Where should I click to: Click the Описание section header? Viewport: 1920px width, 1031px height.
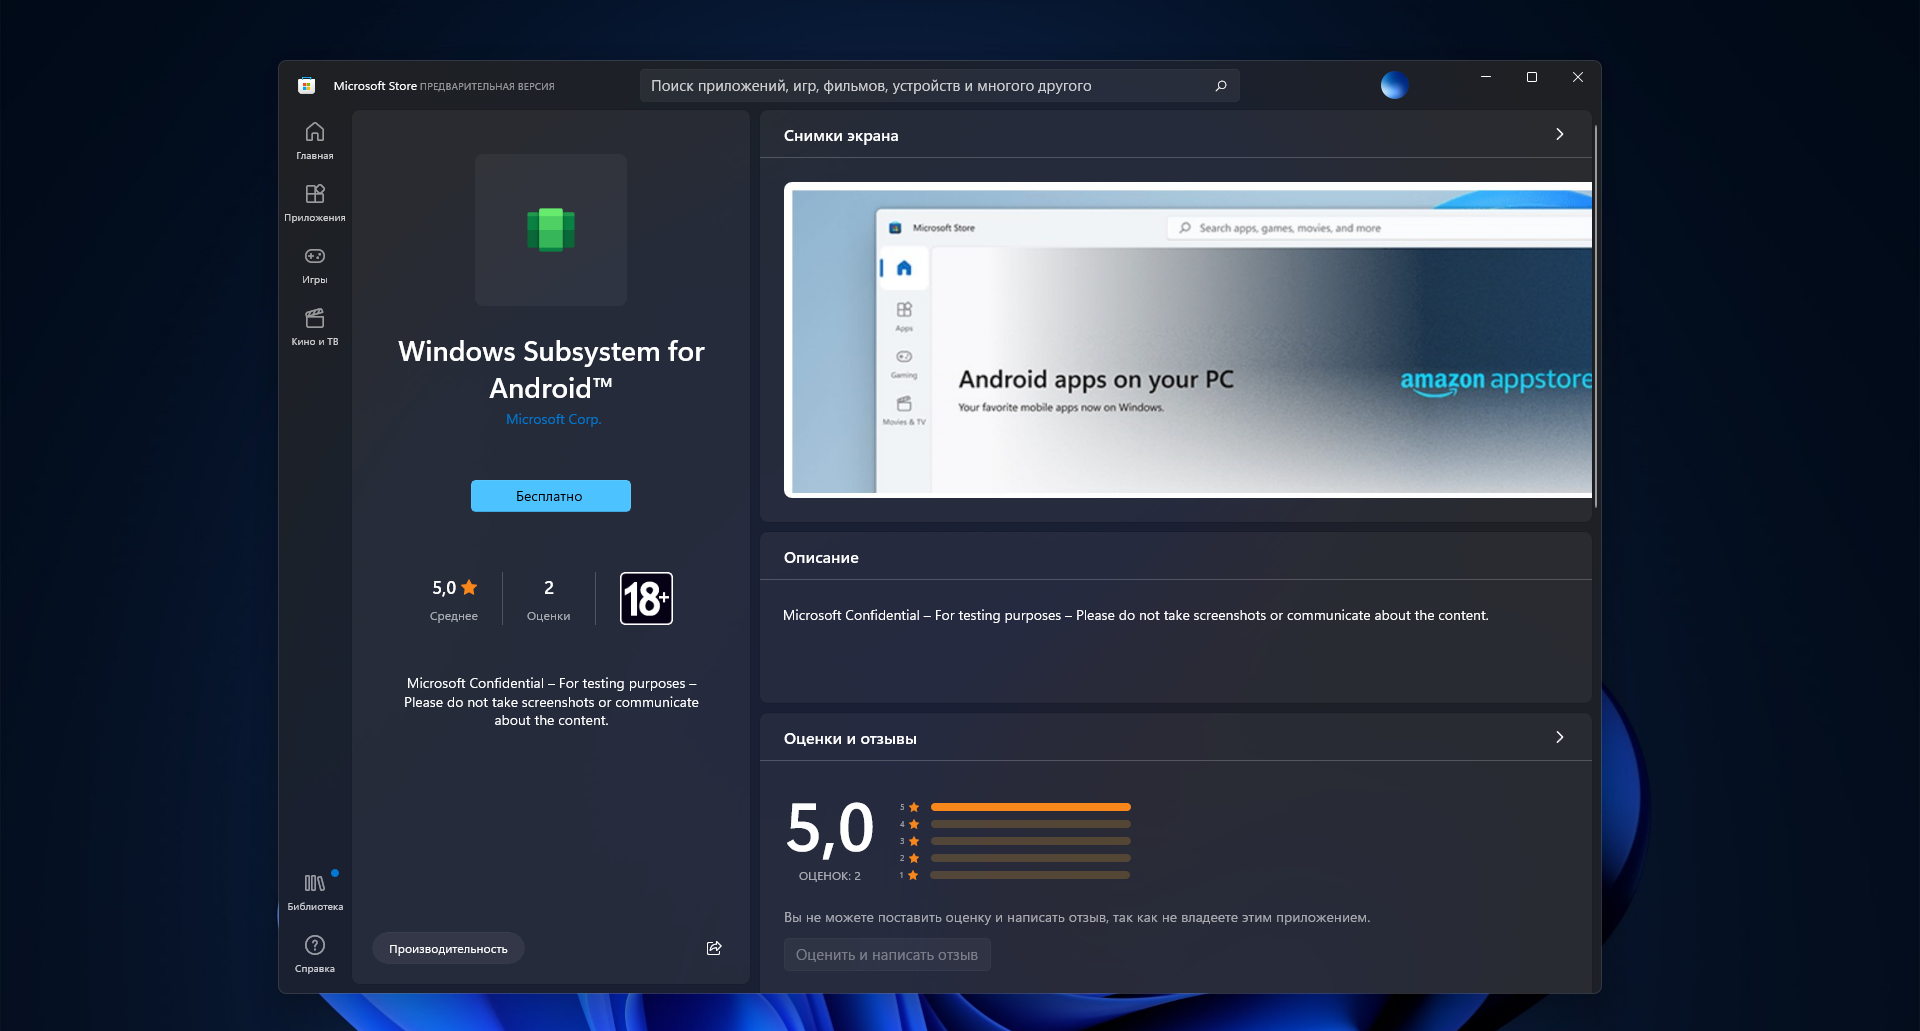821,558
